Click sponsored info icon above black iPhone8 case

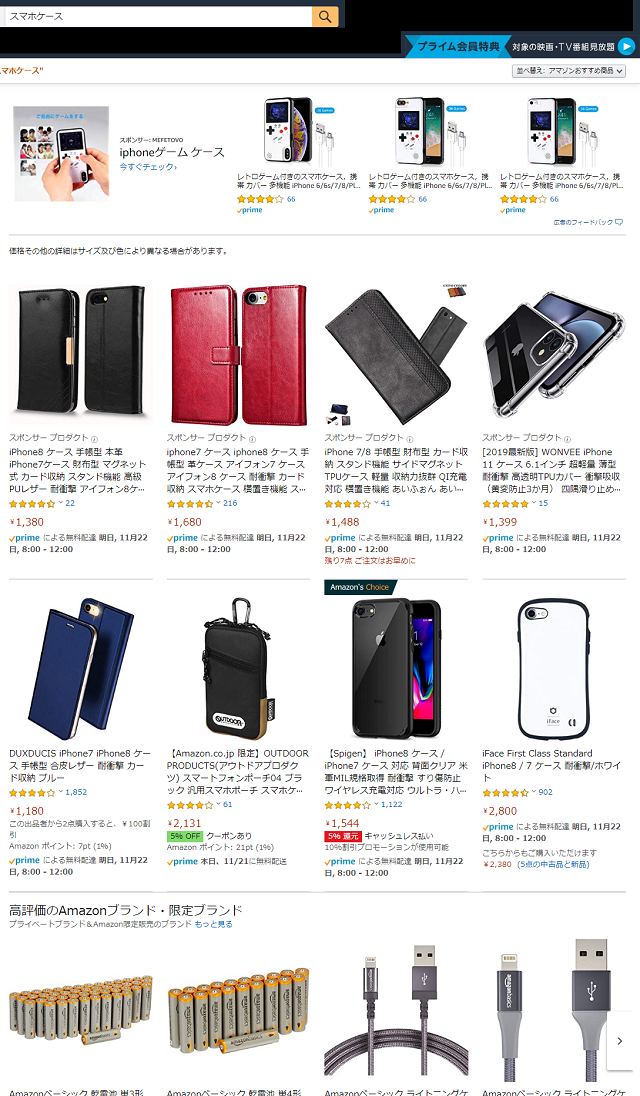[94, 439]
